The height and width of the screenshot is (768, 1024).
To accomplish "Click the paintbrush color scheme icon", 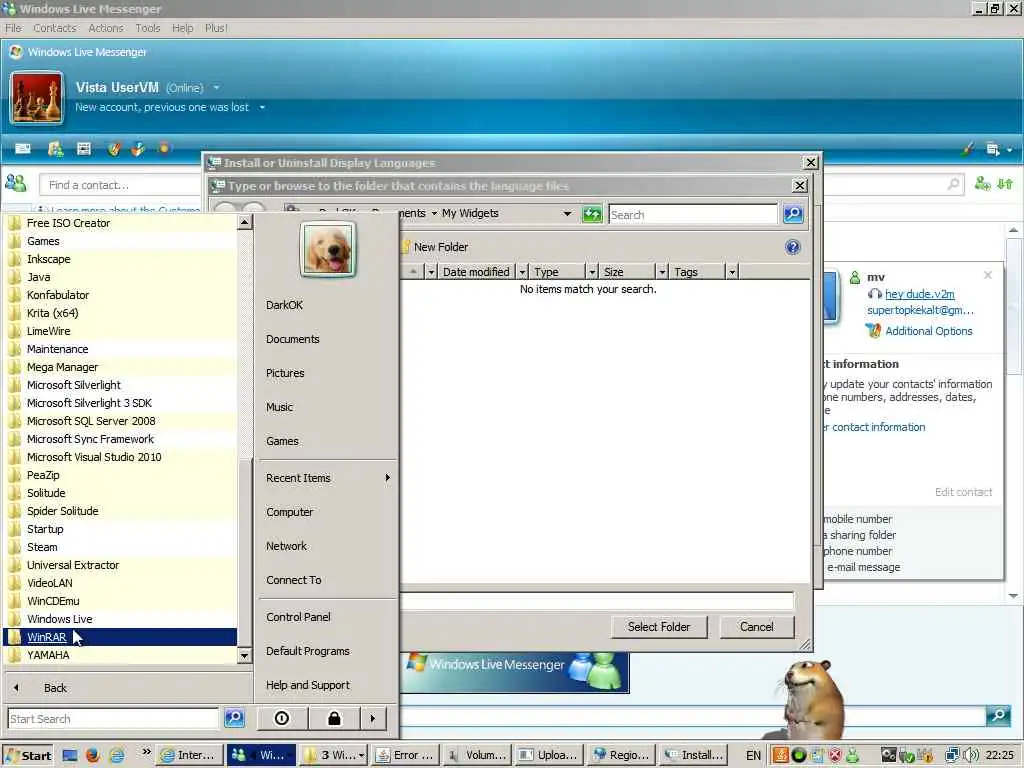I will [x=967, y=149].
